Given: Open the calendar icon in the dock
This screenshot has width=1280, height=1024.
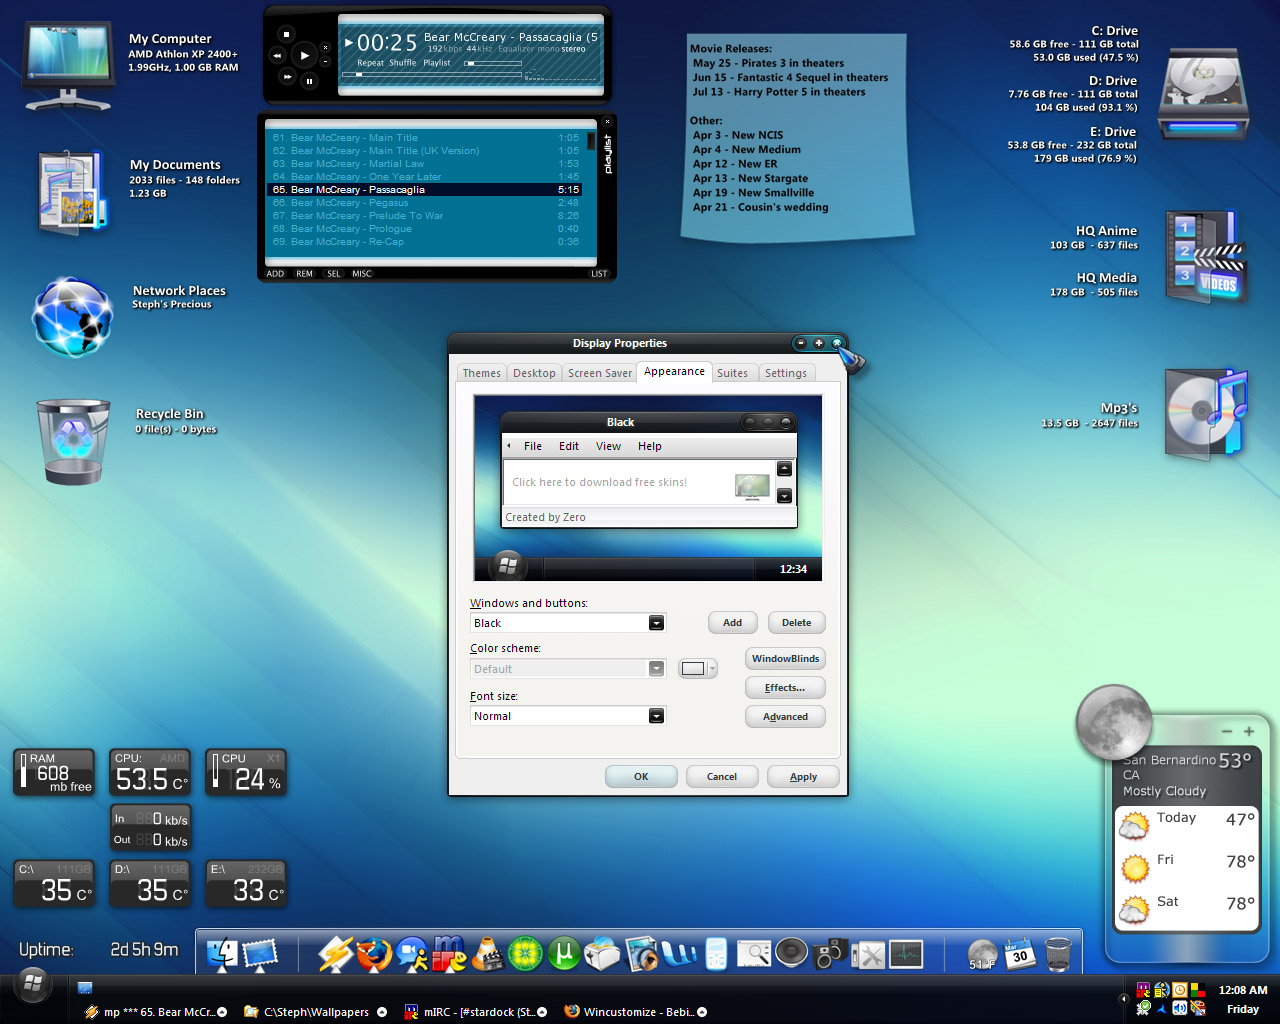Looking at the screenshot, I should click(x=1019, y=954).
